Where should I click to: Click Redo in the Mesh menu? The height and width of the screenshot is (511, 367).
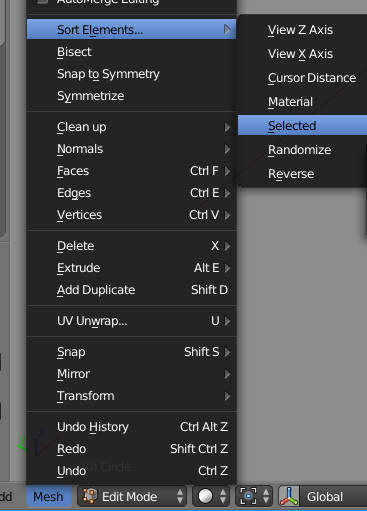pos(131,449)
